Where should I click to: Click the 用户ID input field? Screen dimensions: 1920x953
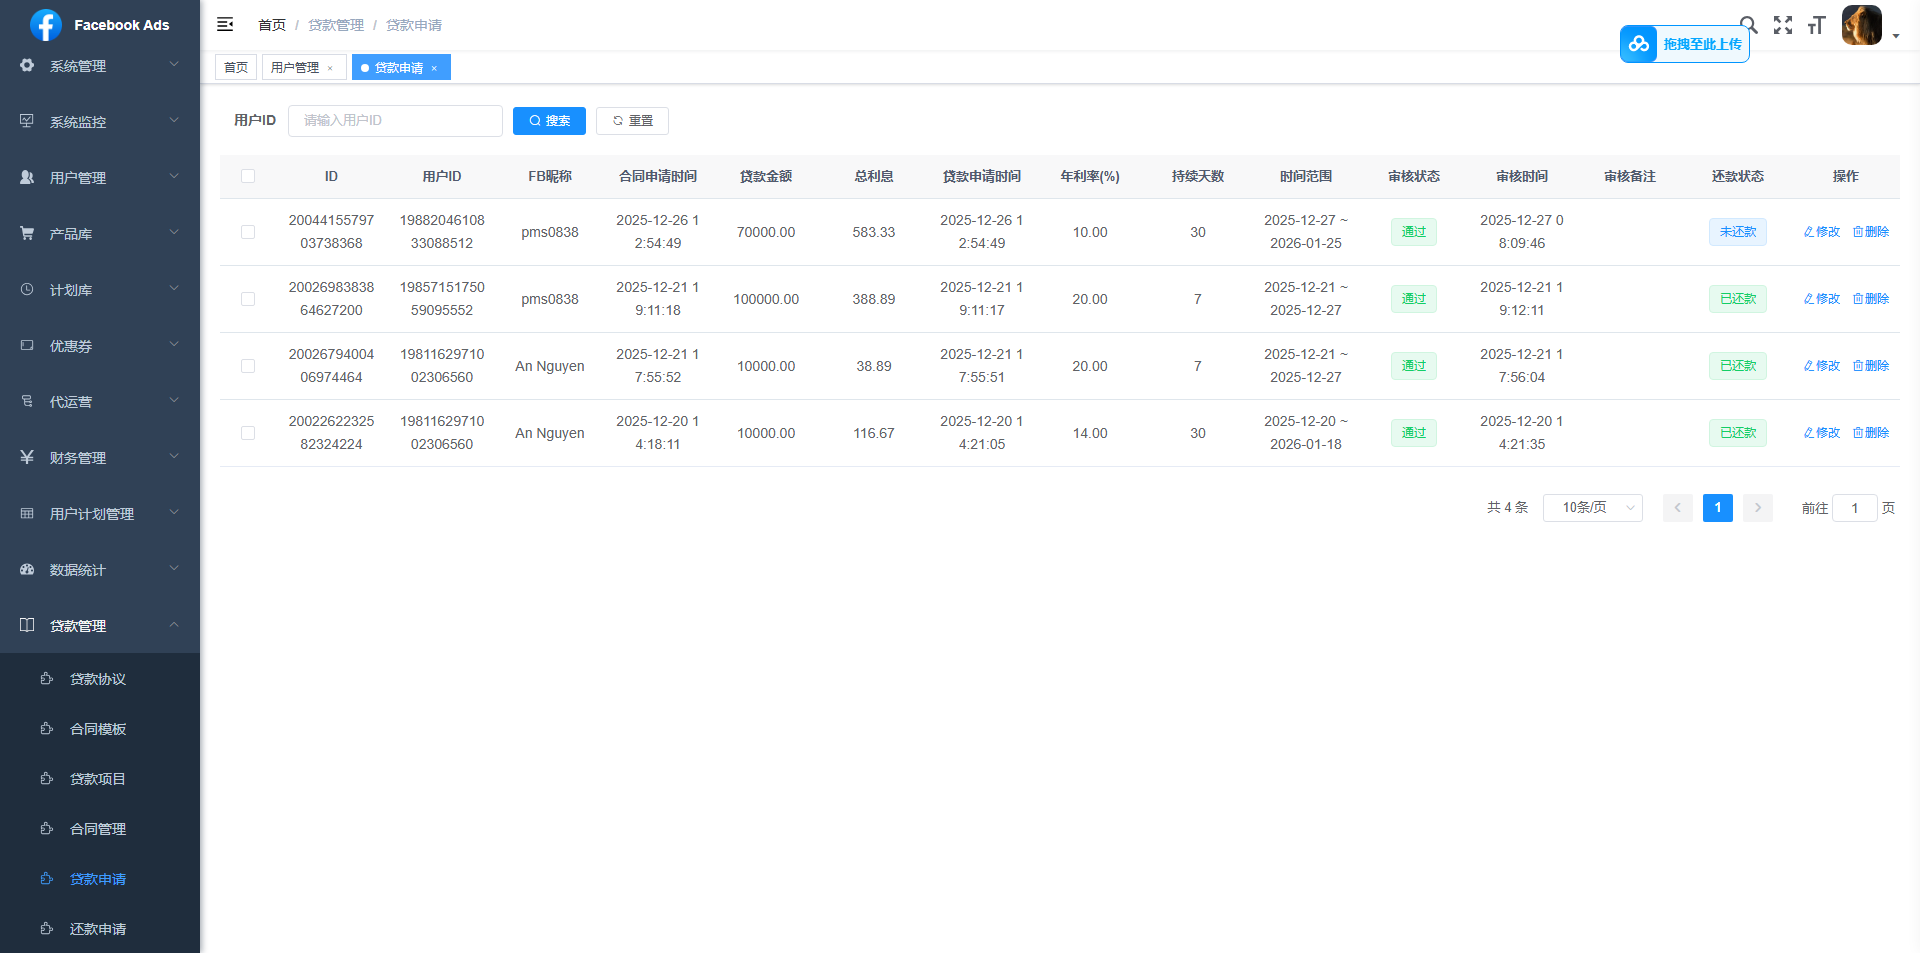coord(395,121)
